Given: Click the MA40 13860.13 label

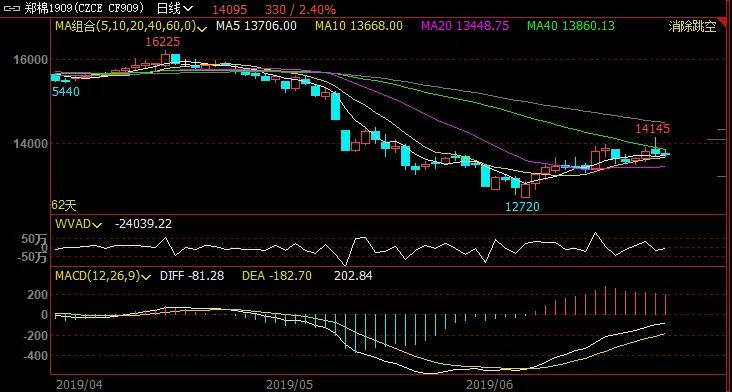Looking at the screenshot, I should coord(571,26).
